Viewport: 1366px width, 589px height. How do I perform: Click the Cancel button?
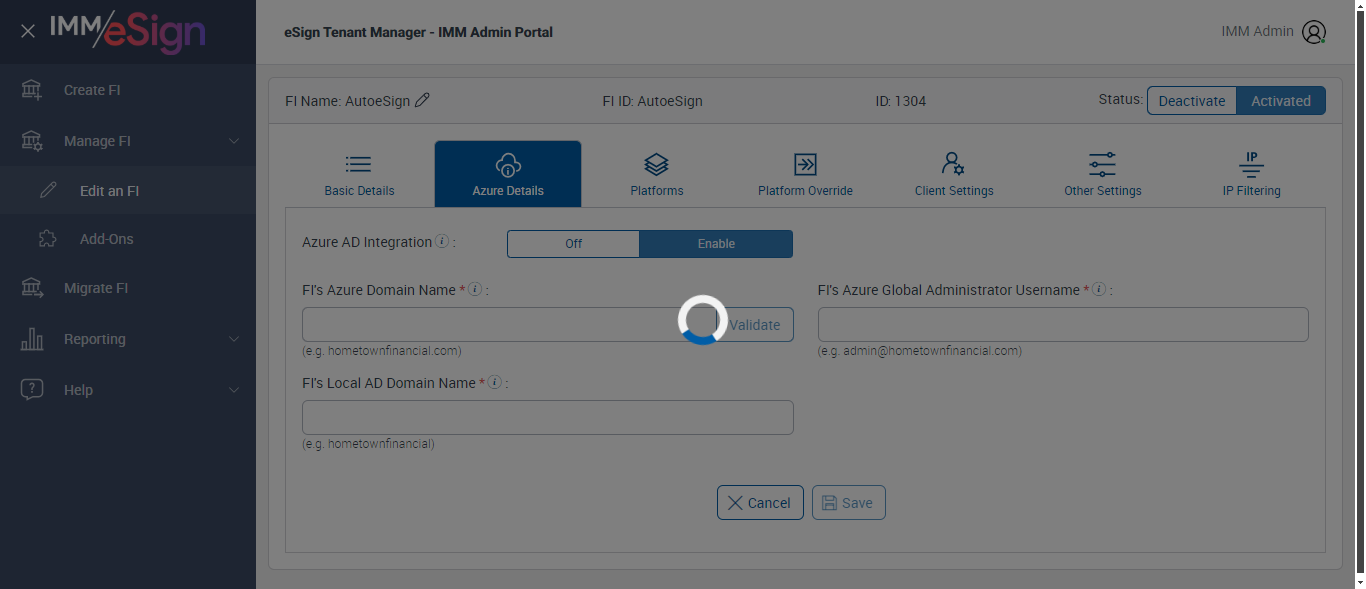760,503
